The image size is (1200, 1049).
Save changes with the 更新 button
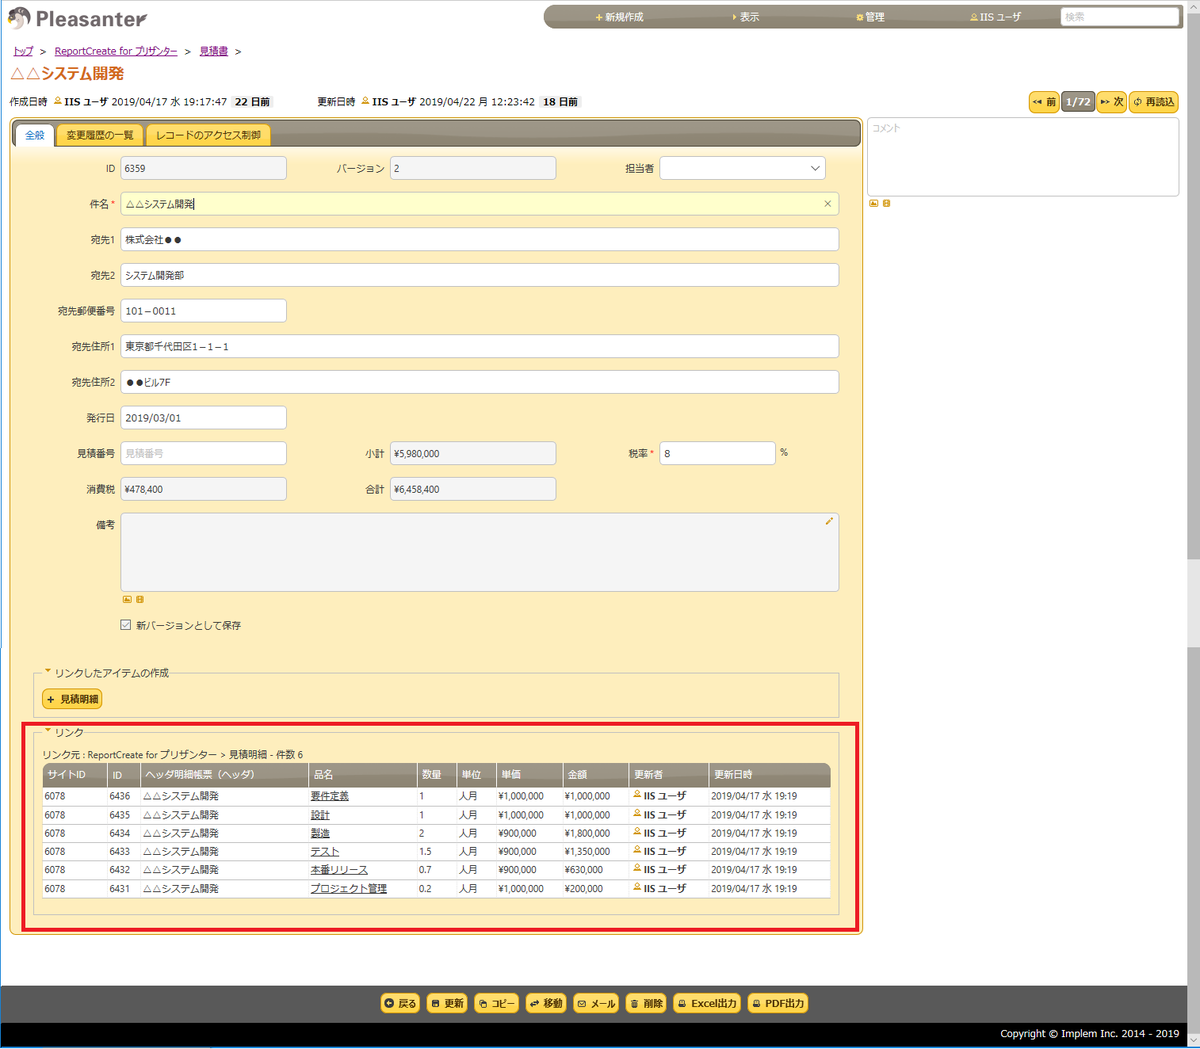(x=447, y=1003)
